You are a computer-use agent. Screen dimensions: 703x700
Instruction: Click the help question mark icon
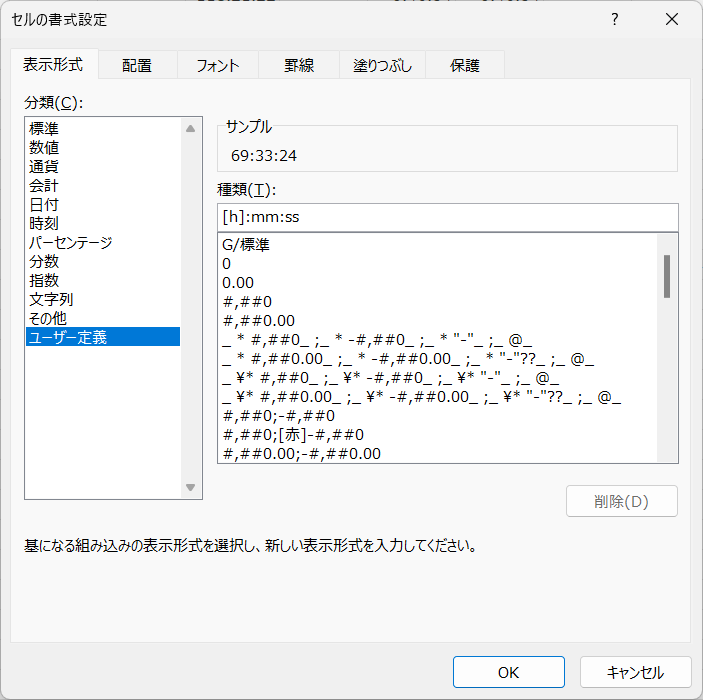pos(614,20)
